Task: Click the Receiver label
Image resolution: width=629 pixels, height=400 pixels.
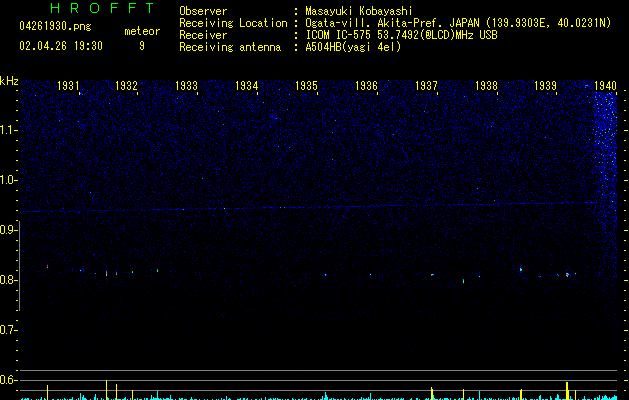Action: (203, 35)
